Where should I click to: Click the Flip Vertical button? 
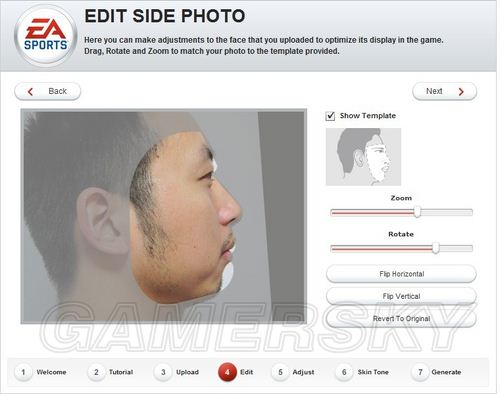(401, 296)
